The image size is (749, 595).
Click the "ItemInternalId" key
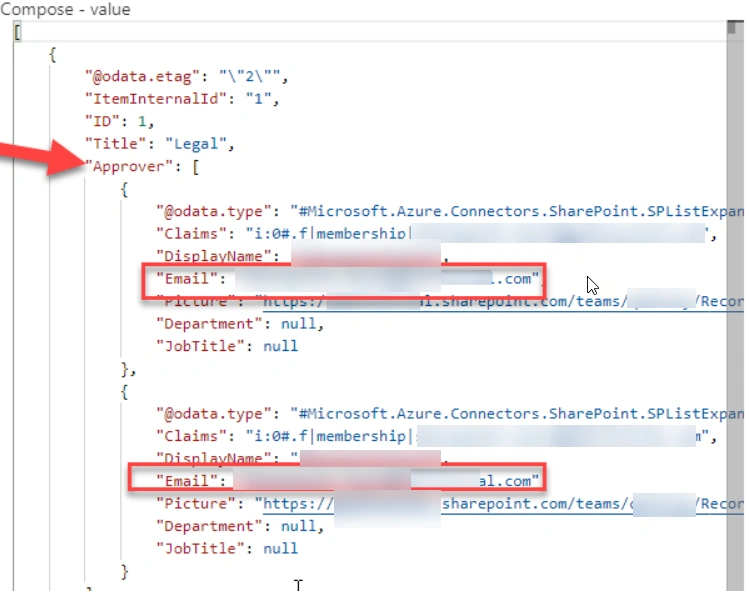[x=156, y=99]
